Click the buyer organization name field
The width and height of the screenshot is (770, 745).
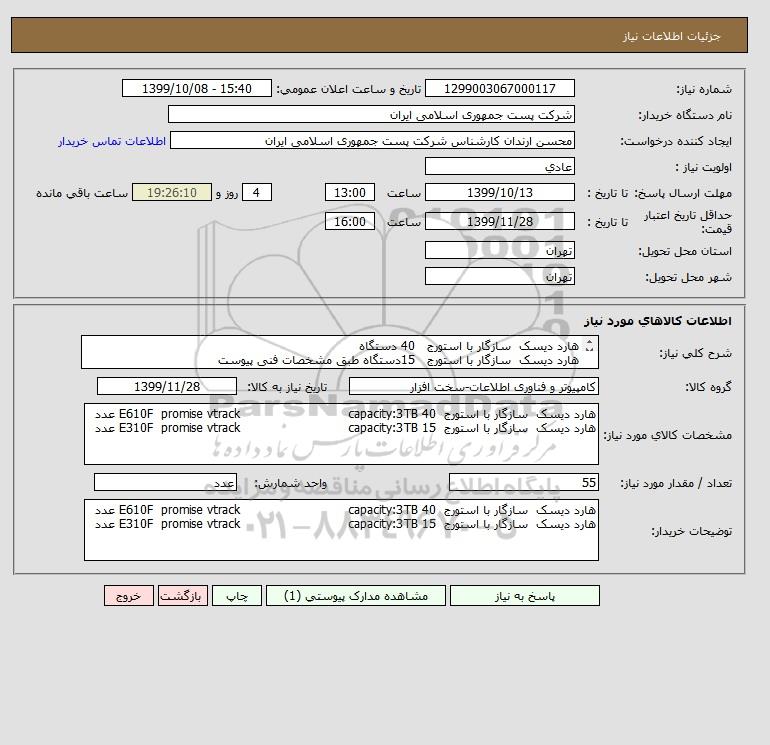click(371, 114)
